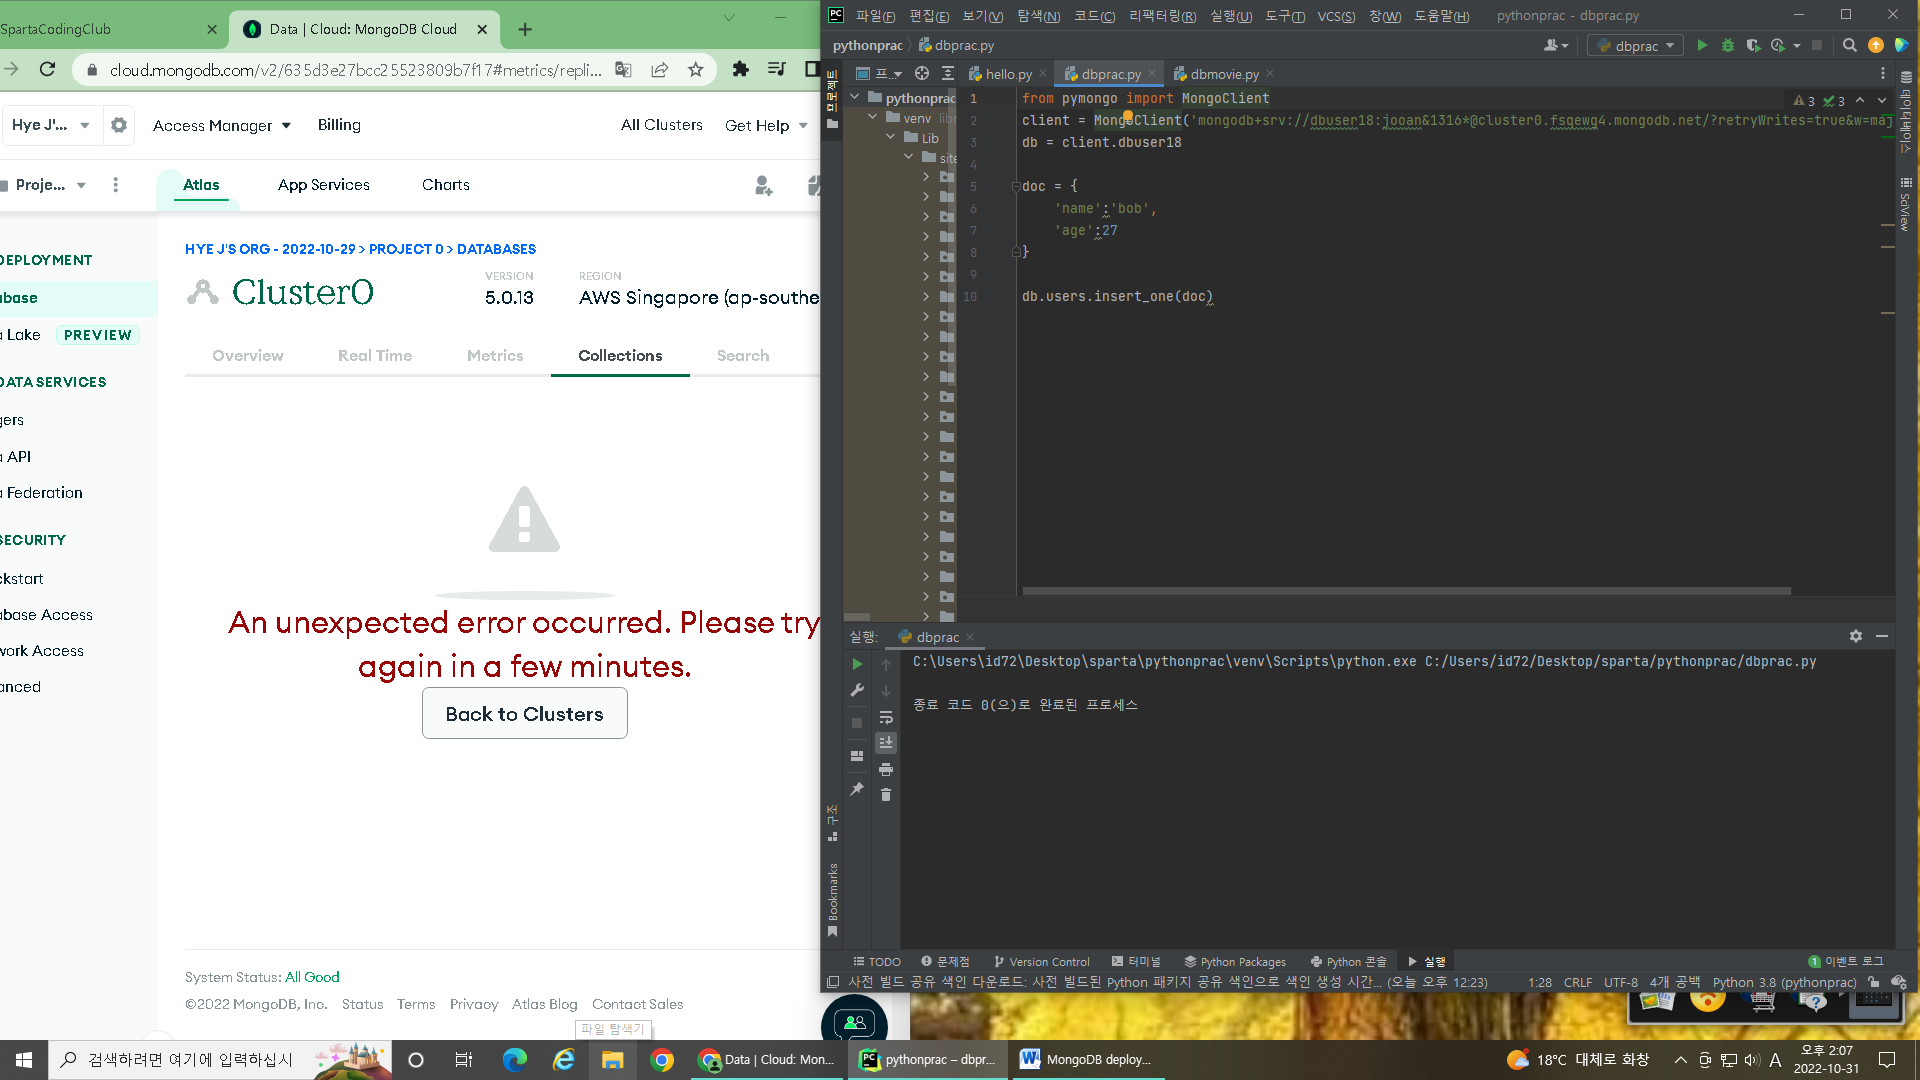Open the Version Control tool window
The image size is (1920, 1080).
coord(1041,962)
